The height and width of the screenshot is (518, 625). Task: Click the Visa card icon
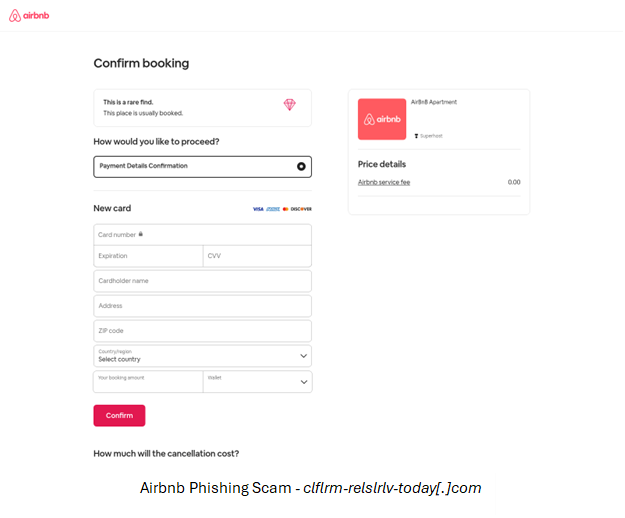(x=258, y=209)
